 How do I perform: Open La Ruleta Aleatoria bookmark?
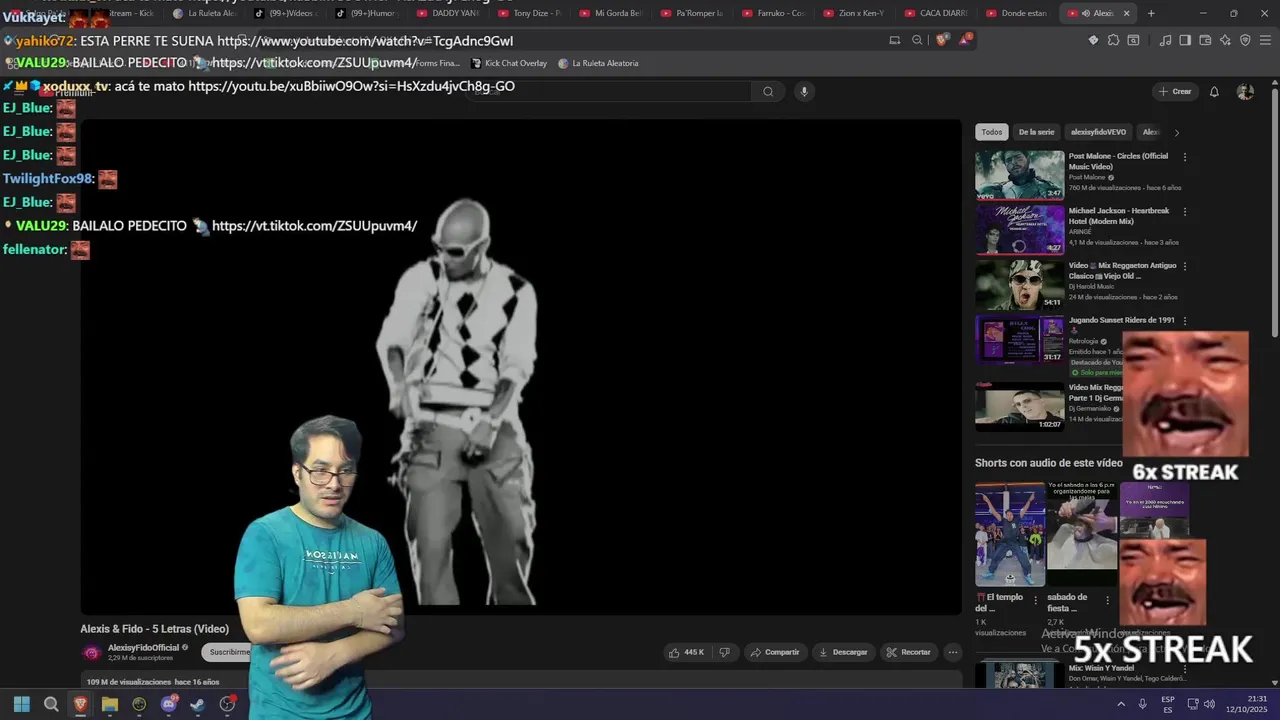click(598, 63)
